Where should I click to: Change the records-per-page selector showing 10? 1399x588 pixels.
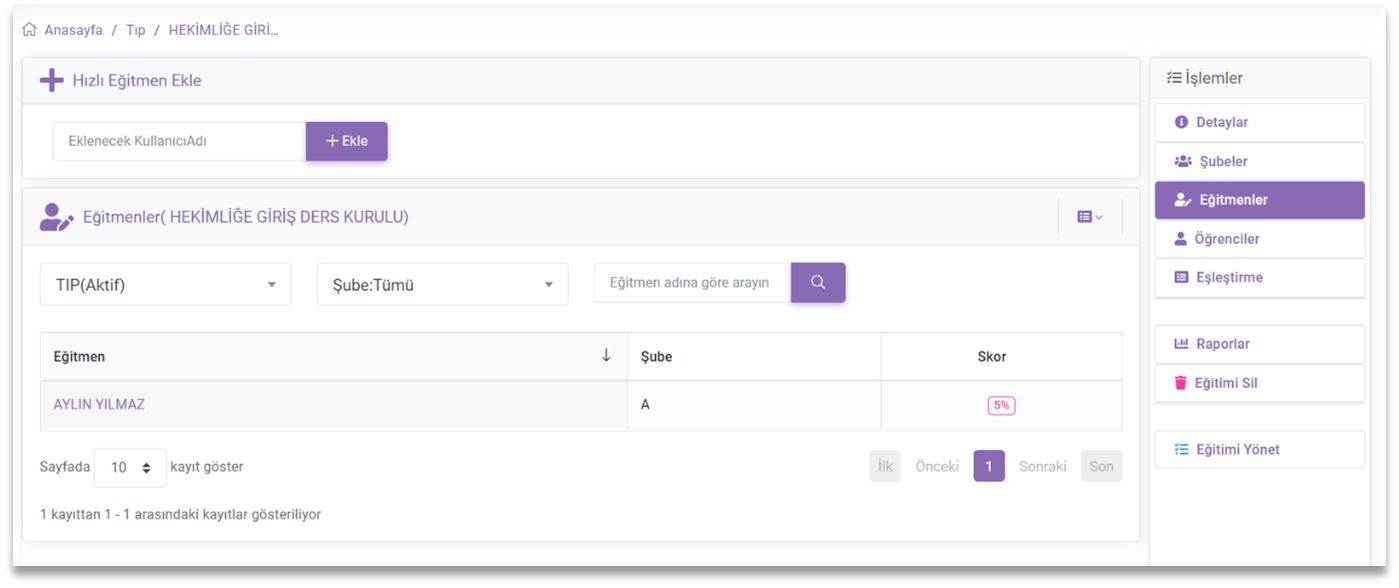coord(130,467)
